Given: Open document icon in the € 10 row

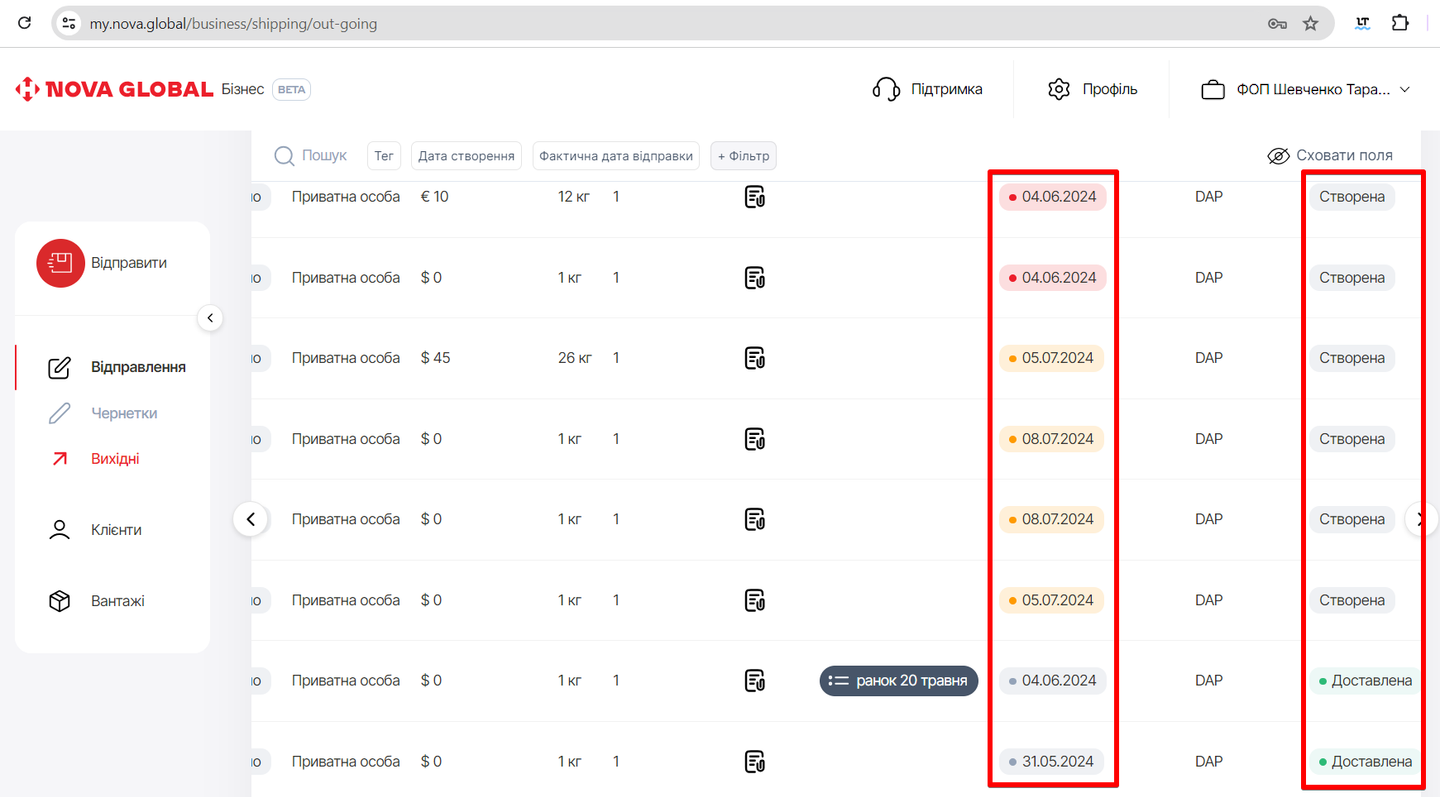Looking at the screenshot, I should [x=755, y=197].
